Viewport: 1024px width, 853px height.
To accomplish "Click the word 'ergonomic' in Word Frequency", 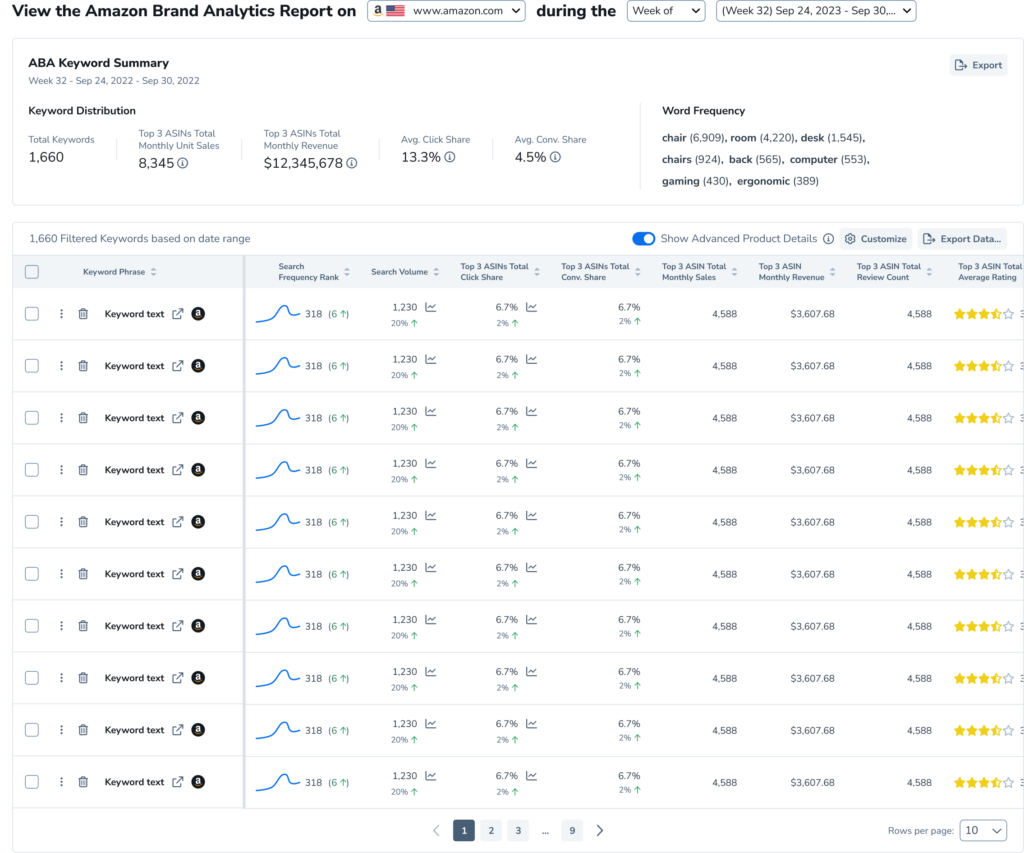I will tap(763, 182).
